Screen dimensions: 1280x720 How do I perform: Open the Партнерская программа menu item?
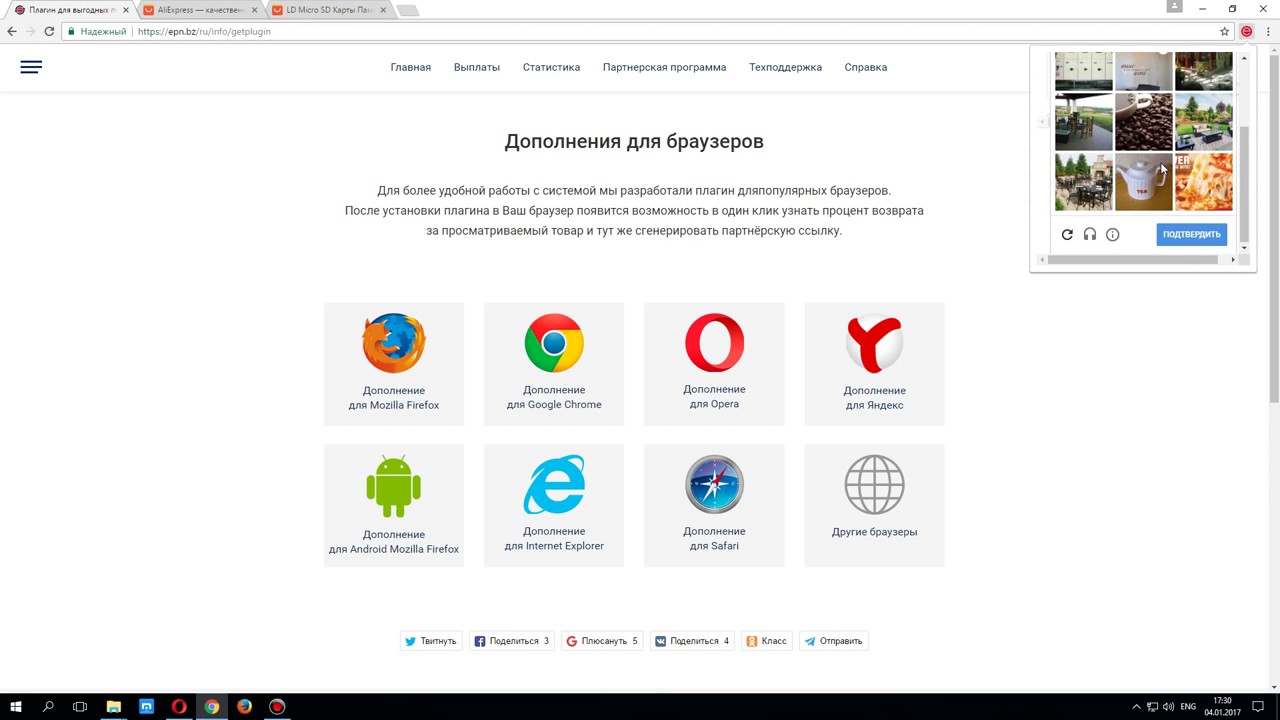point(664,67)
